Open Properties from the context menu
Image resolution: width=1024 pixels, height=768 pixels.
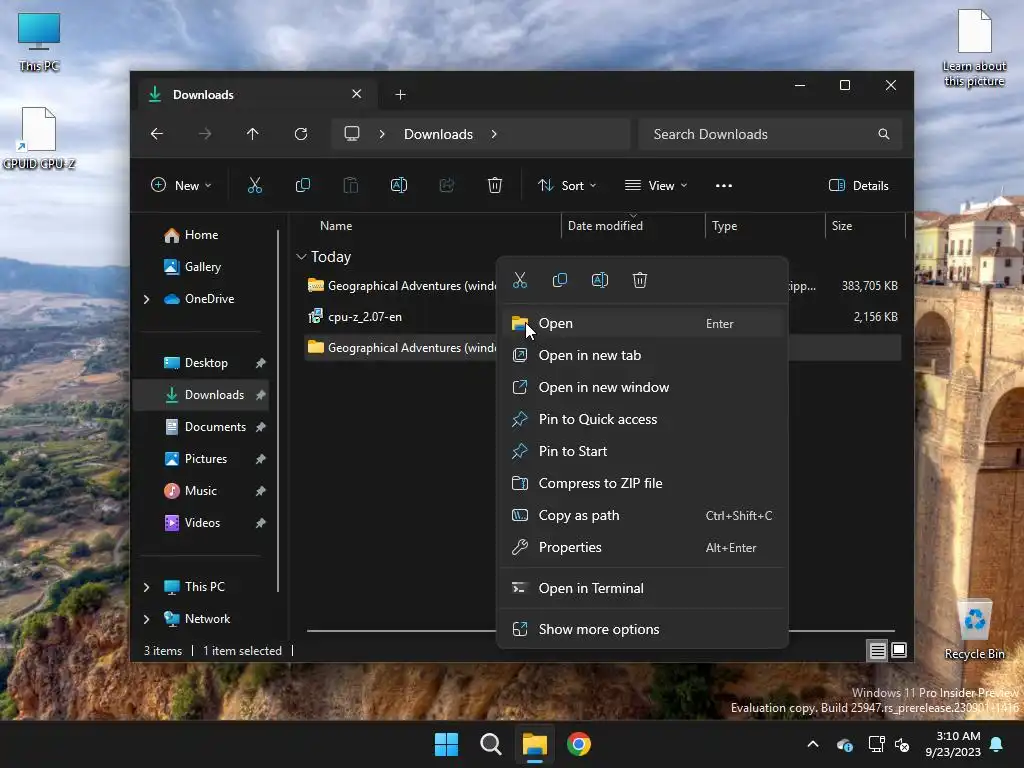[x=643, y=547]
